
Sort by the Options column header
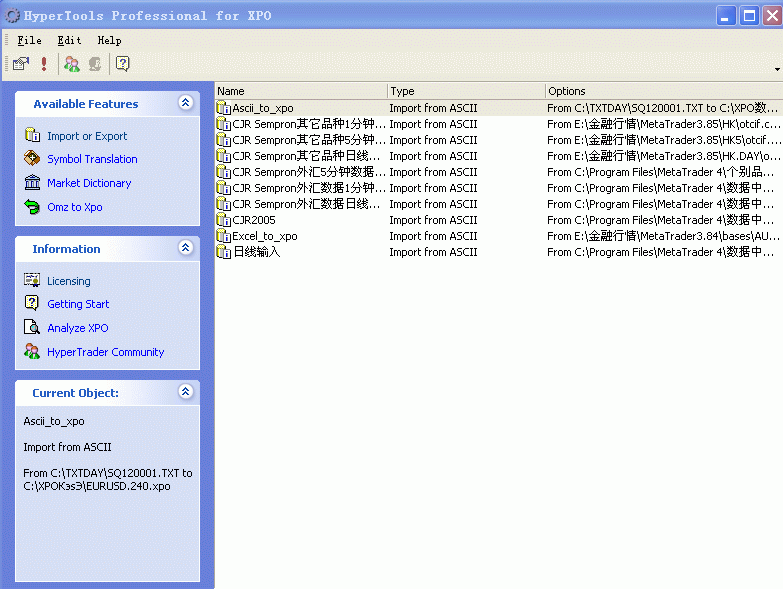664,91
